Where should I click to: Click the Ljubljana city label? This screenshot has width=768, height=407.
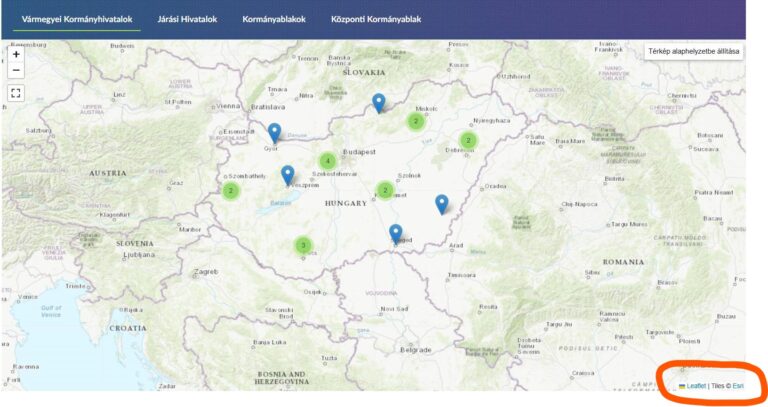click(139, 255)
